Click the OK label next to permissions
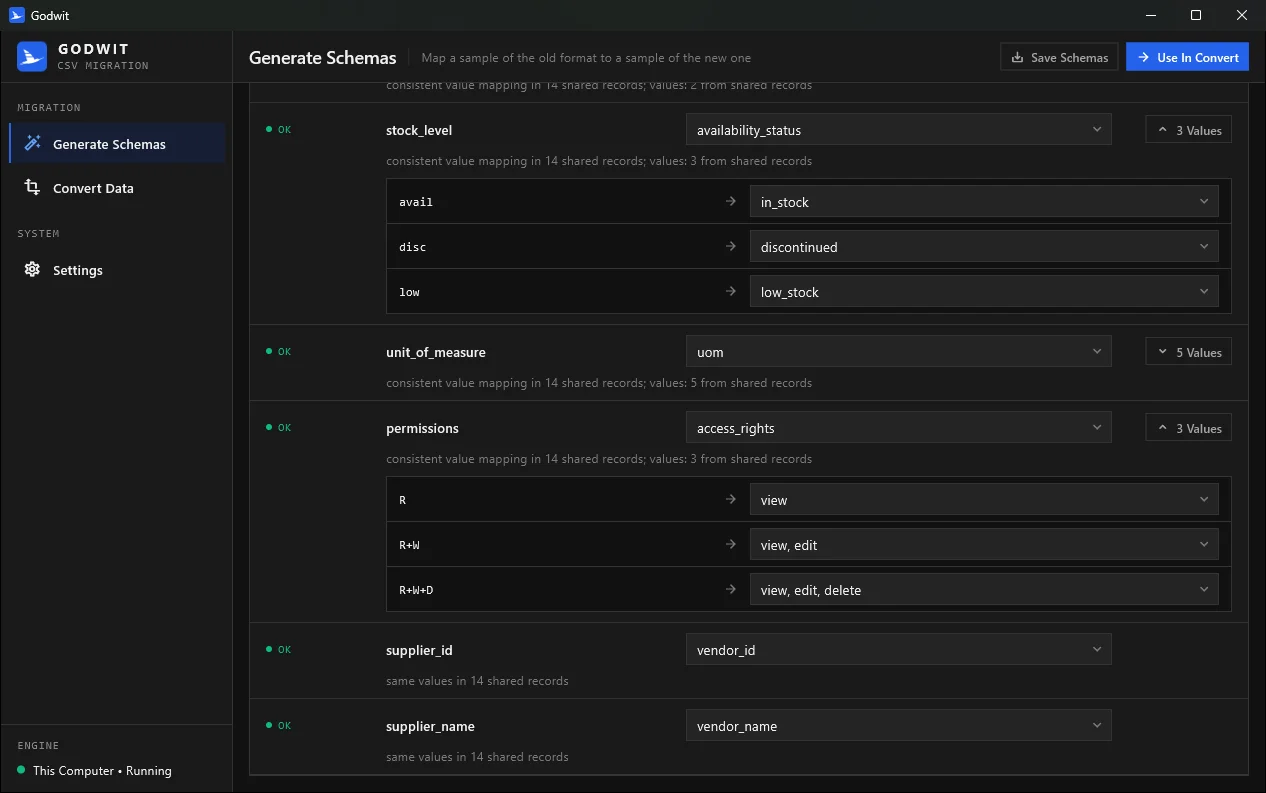Screen dimensions: 1266x793 [x=285, y=428]
